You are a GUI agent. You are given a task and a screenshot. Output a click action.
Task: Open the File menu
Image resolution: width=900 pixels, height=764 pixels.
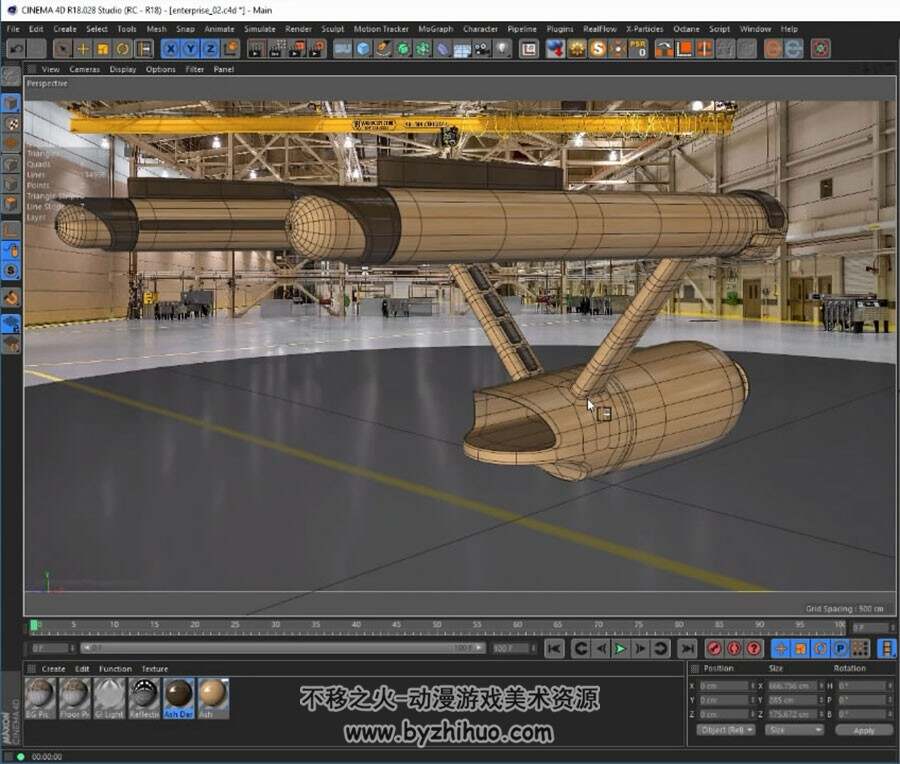click(x=13, y=29)
